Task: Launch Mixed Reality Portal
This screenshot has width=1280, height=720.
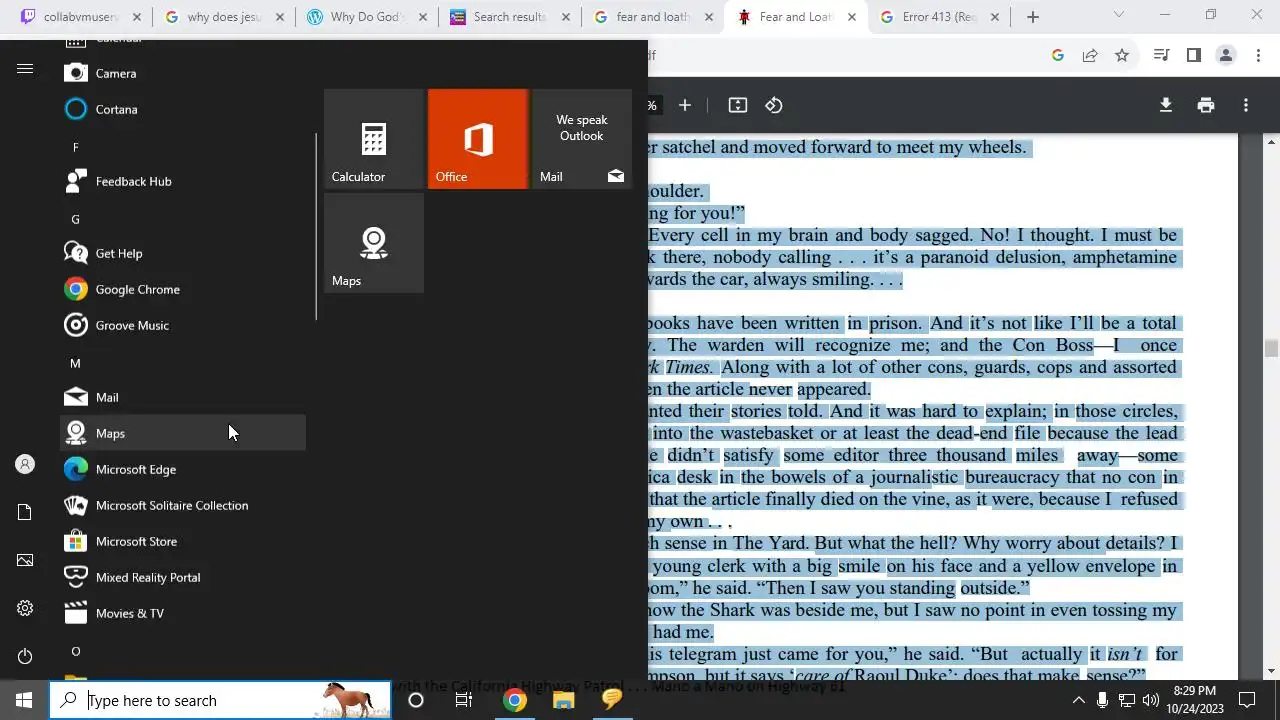Action: point(183,577)
